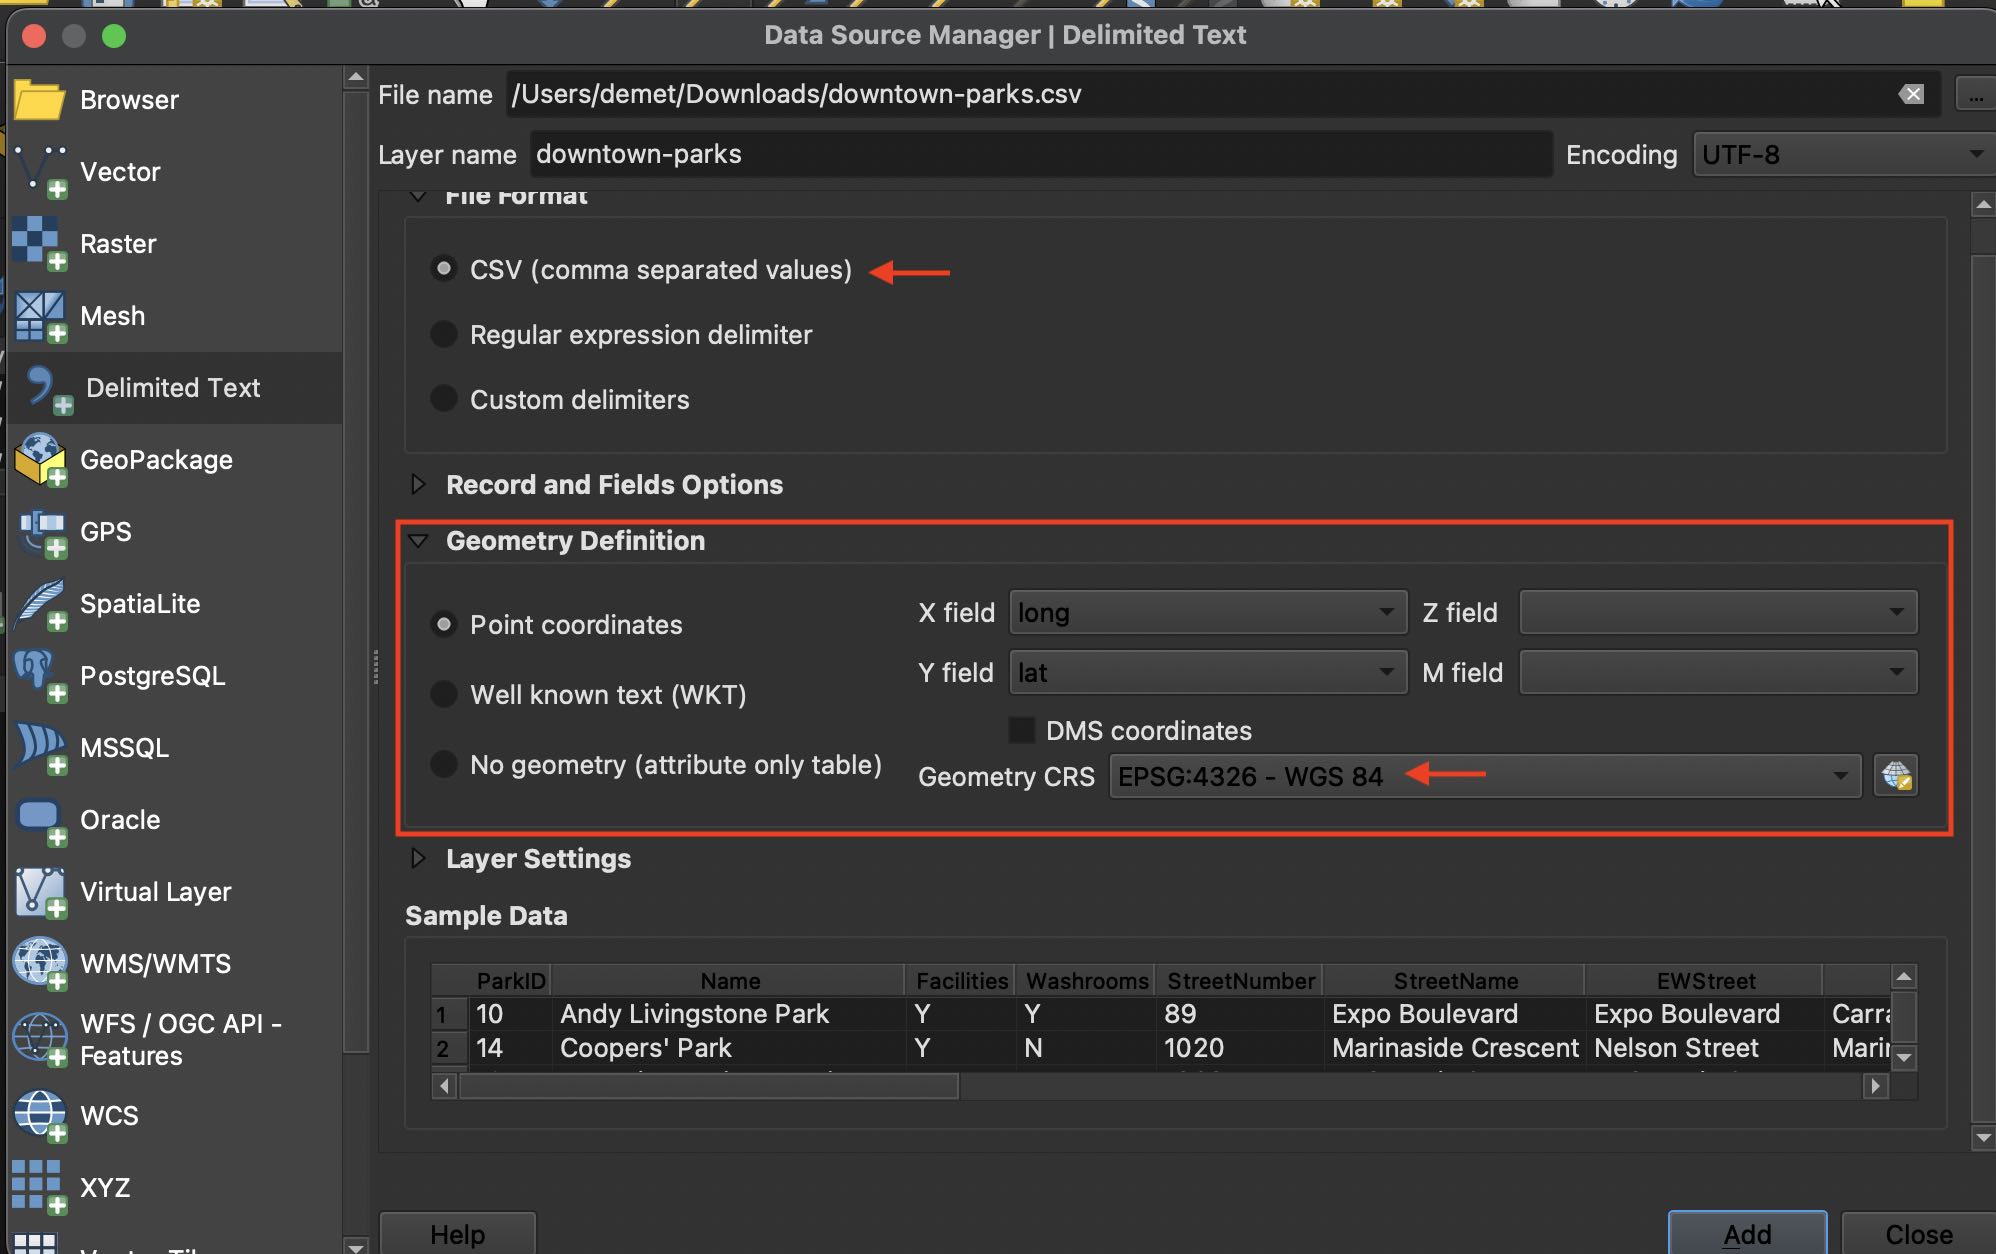Switch to the Vector tab label
Viewport: 1996px width, 1254px height.
(x=120, y=172)
